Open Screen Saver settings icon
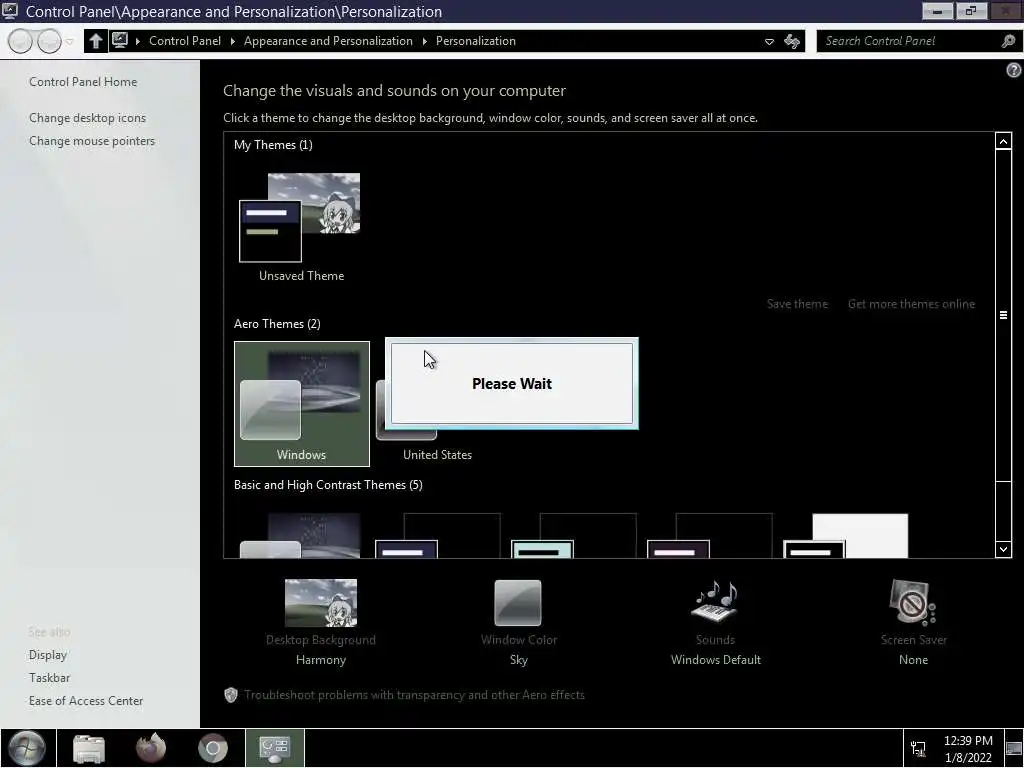The width and height of the screenshot is (1024, 768). coord(912,603)
